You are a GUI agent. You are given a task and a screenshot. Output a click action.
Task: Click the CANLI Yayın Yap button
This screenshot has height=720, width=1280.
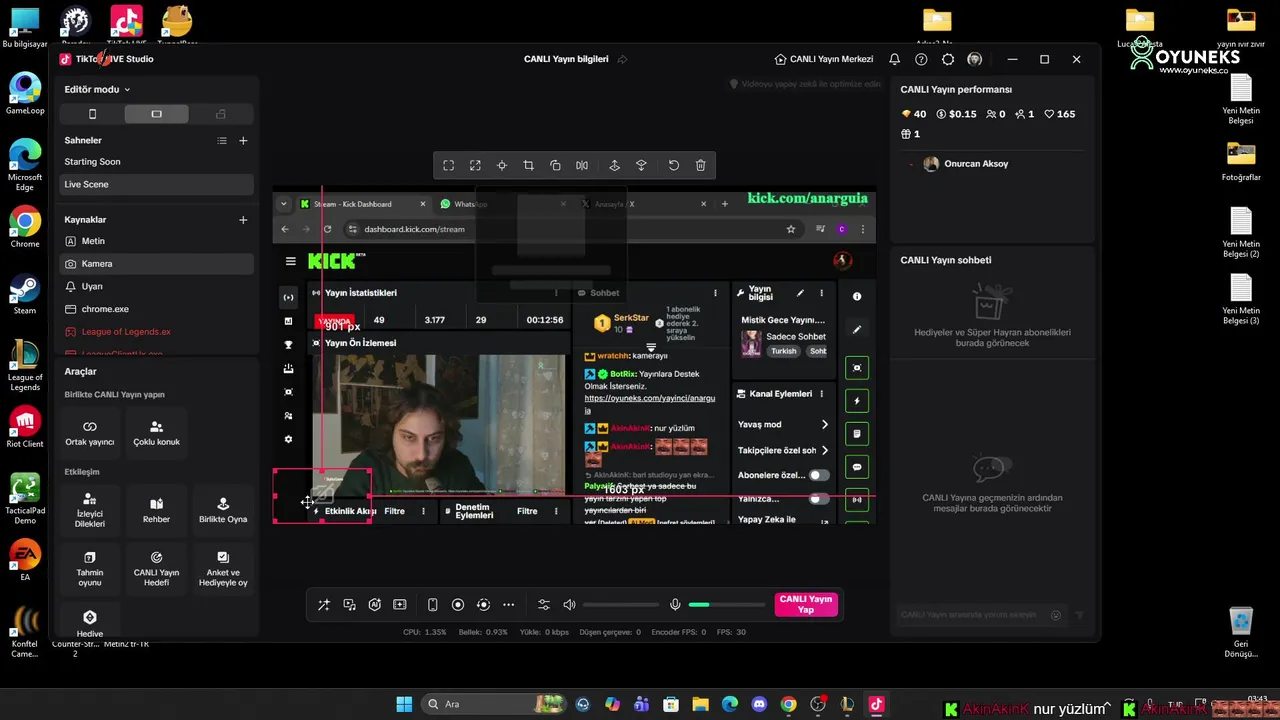[806, 604]
